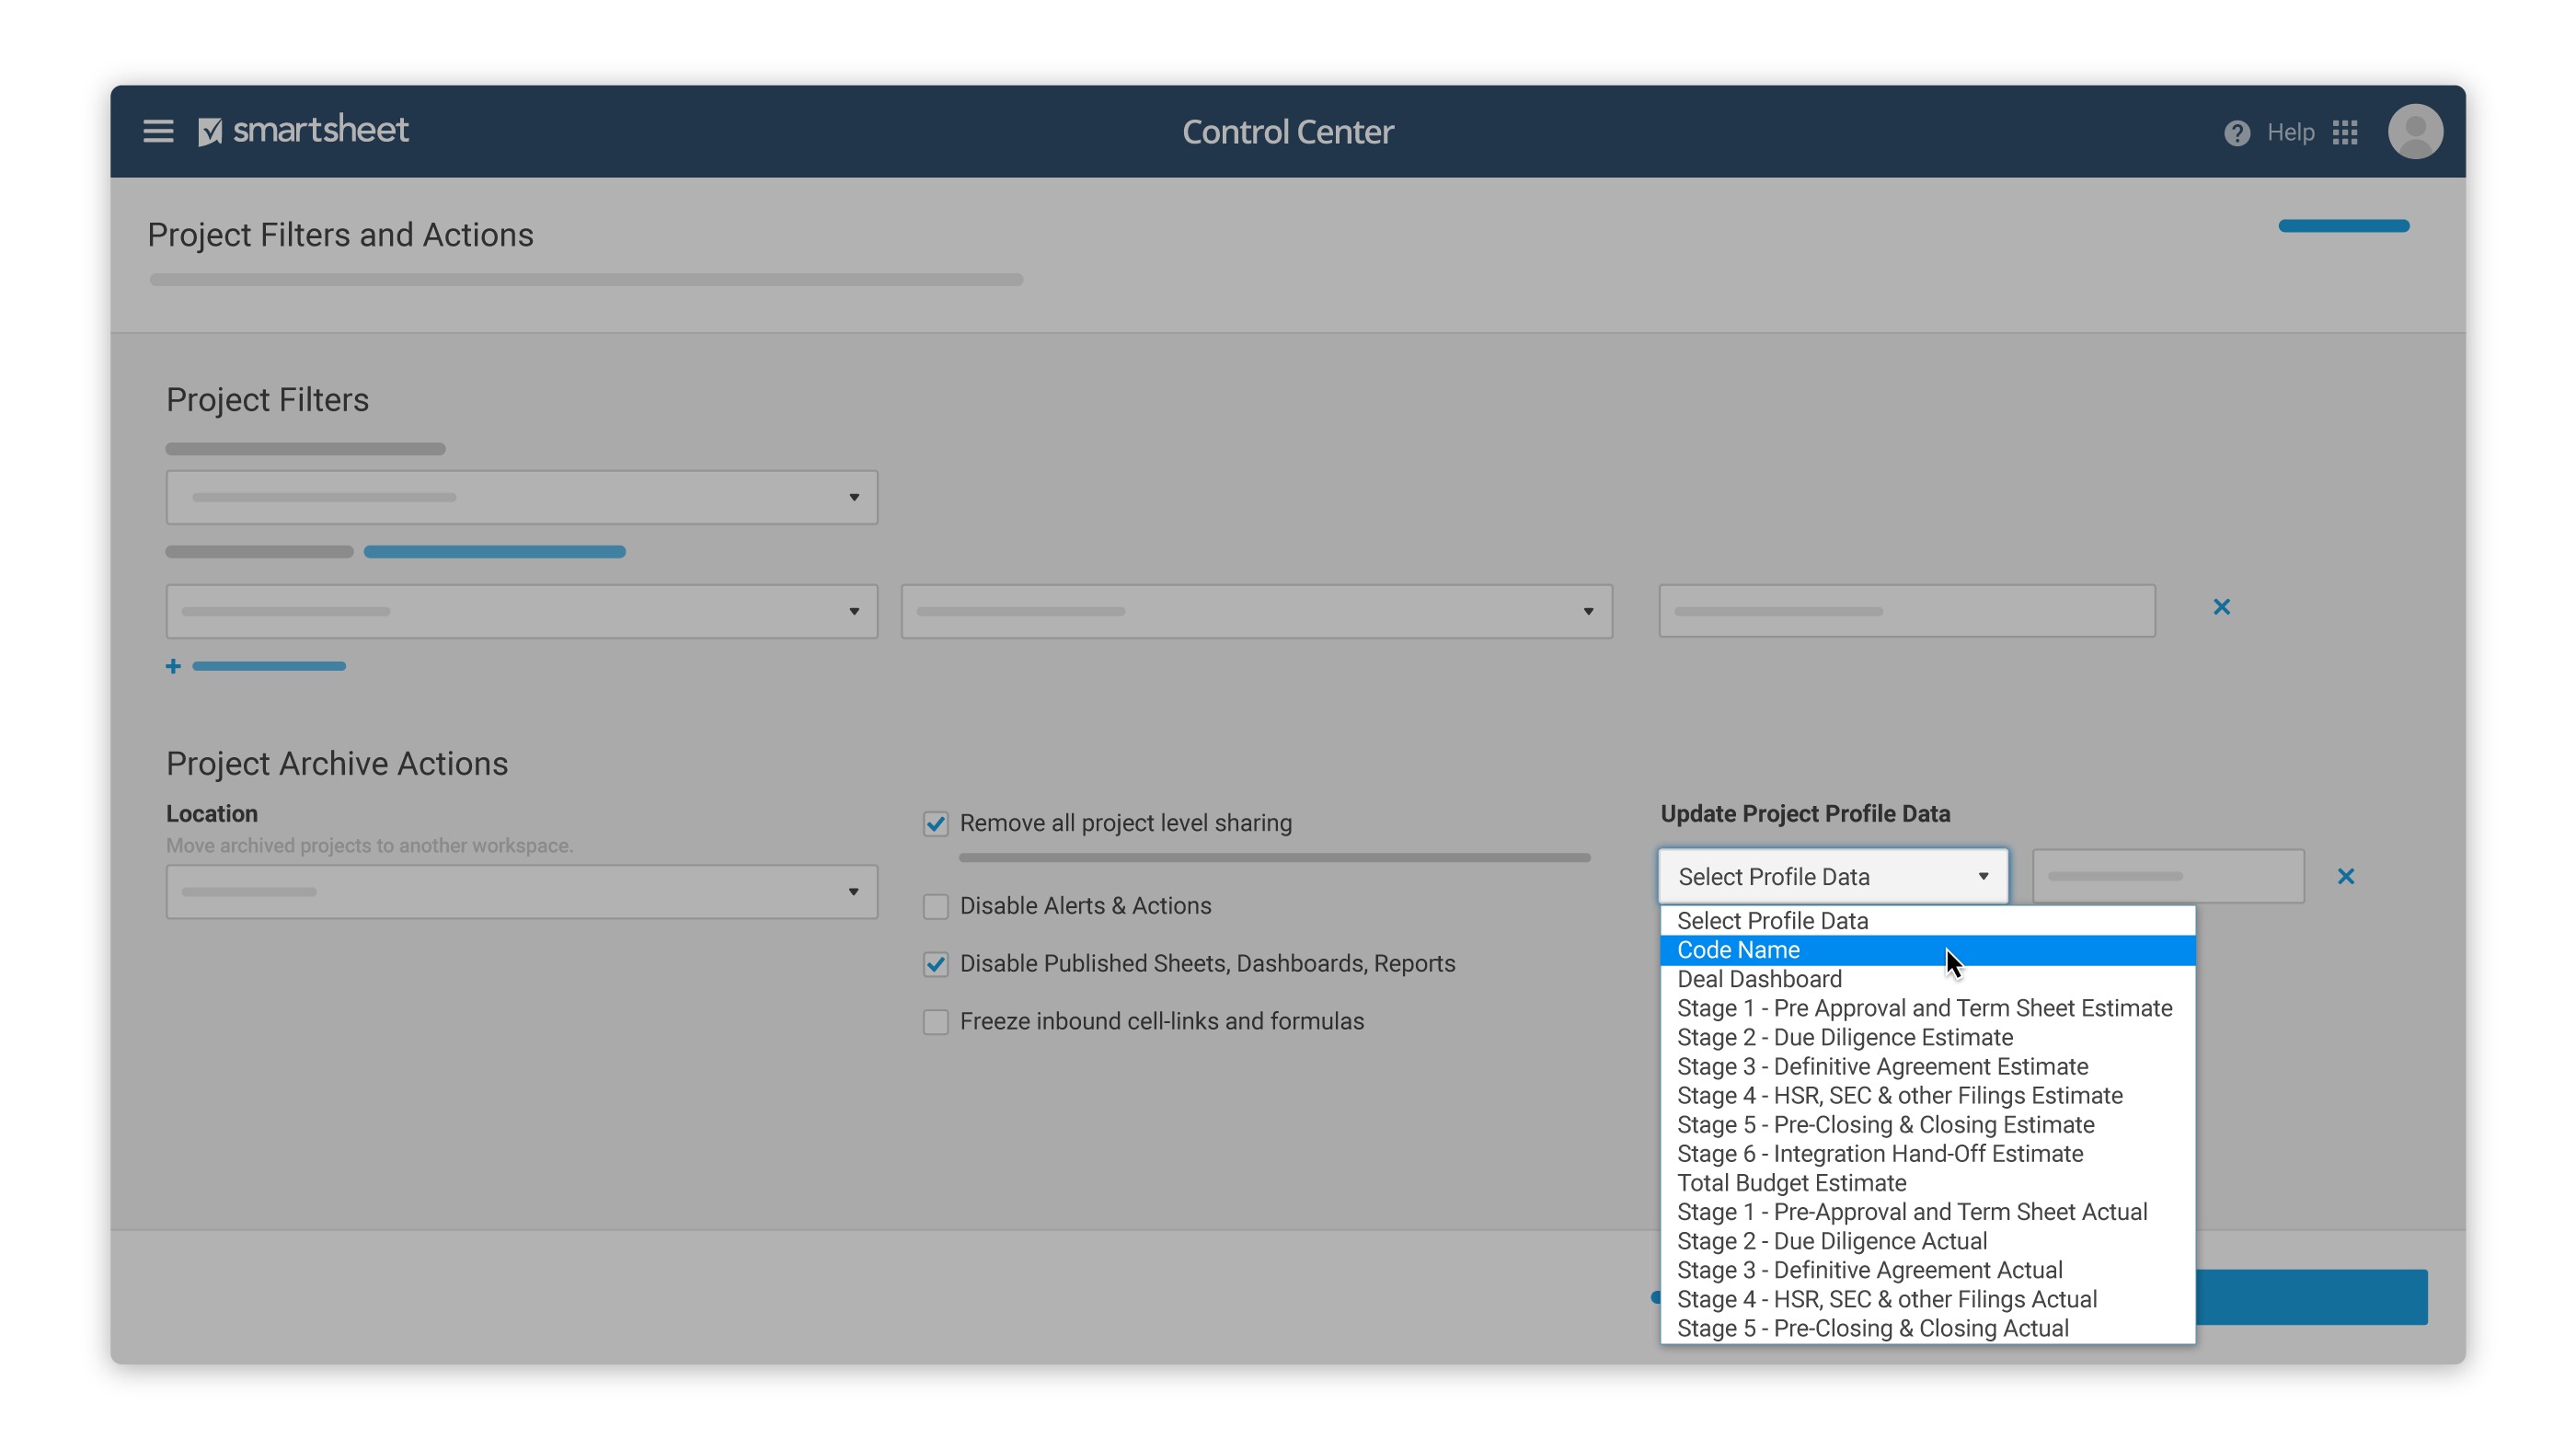Click the profile data value input field
The width and height of the screenshot is (2576, 1450).
pos(2167,876)
